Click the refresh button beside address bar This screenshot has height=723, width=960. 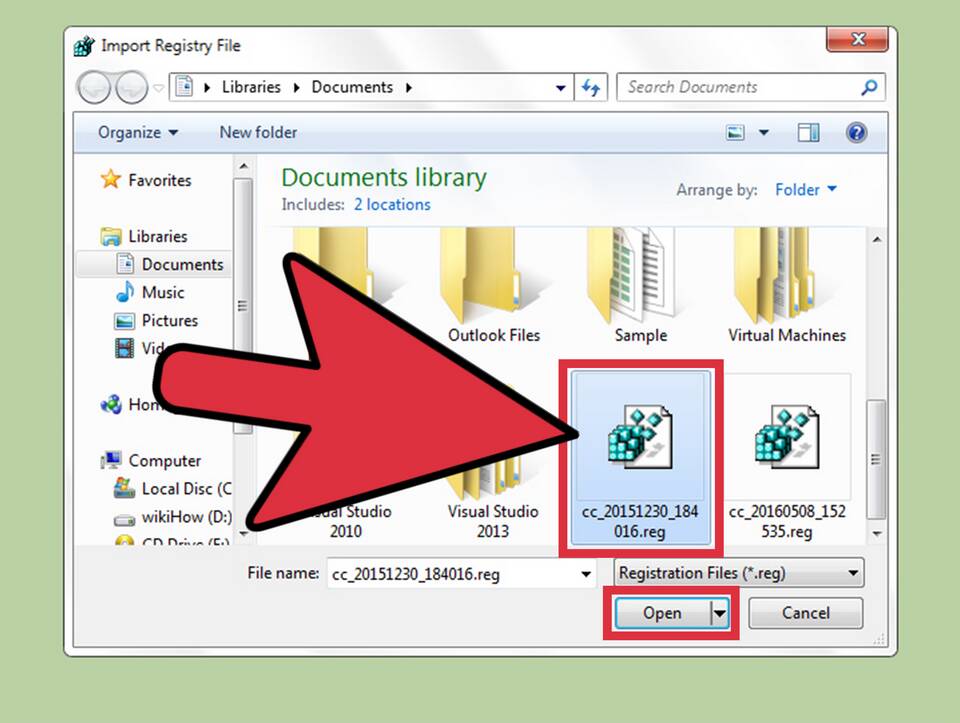pos(591,87)
